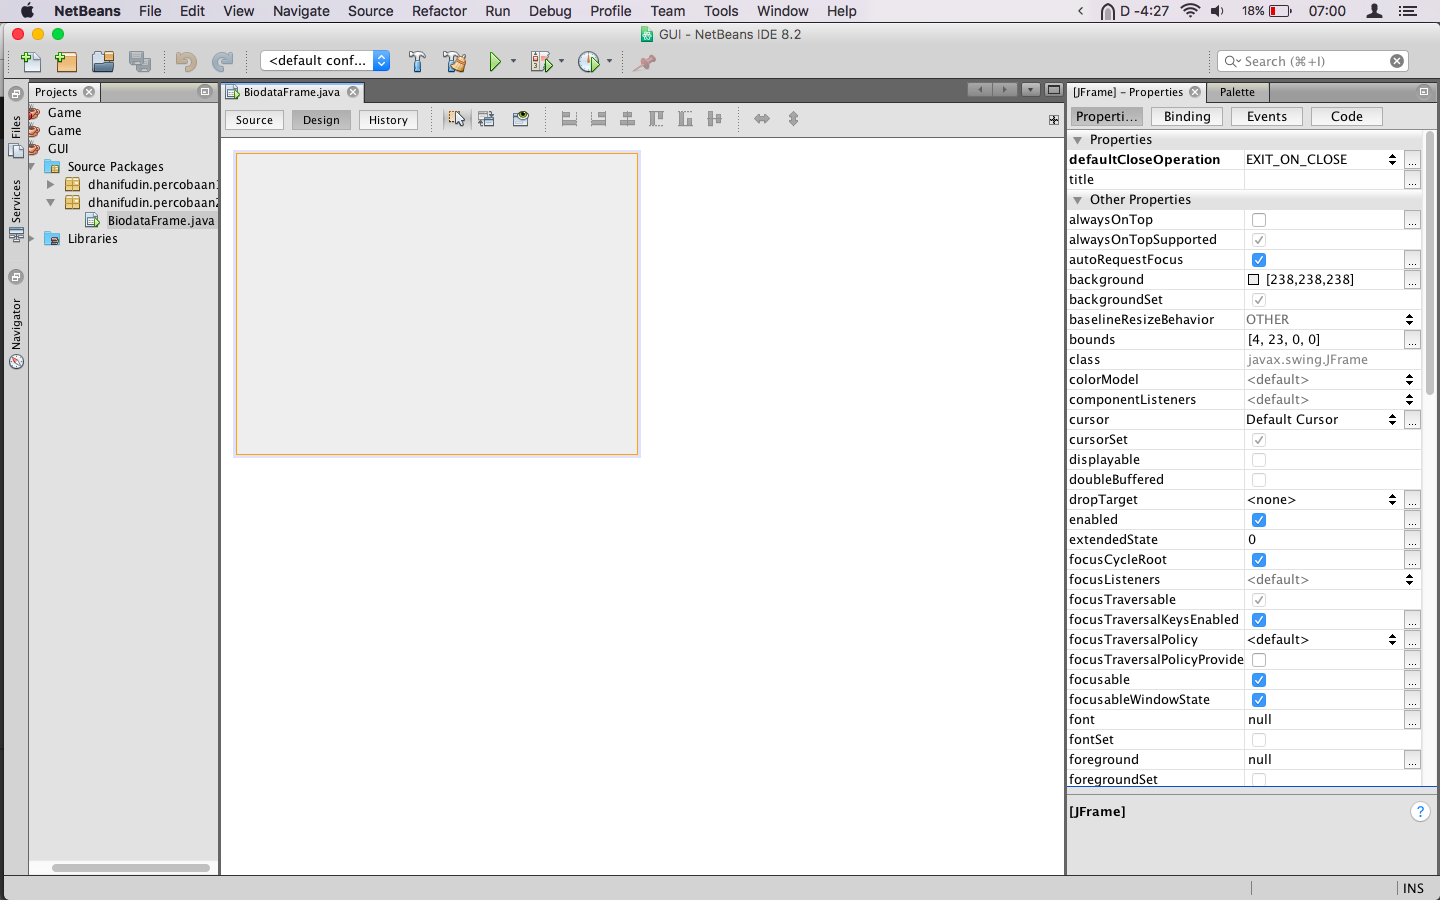Switch to the Binding tab
This screenshot has height=900, width=1440.
[1187, 117]
